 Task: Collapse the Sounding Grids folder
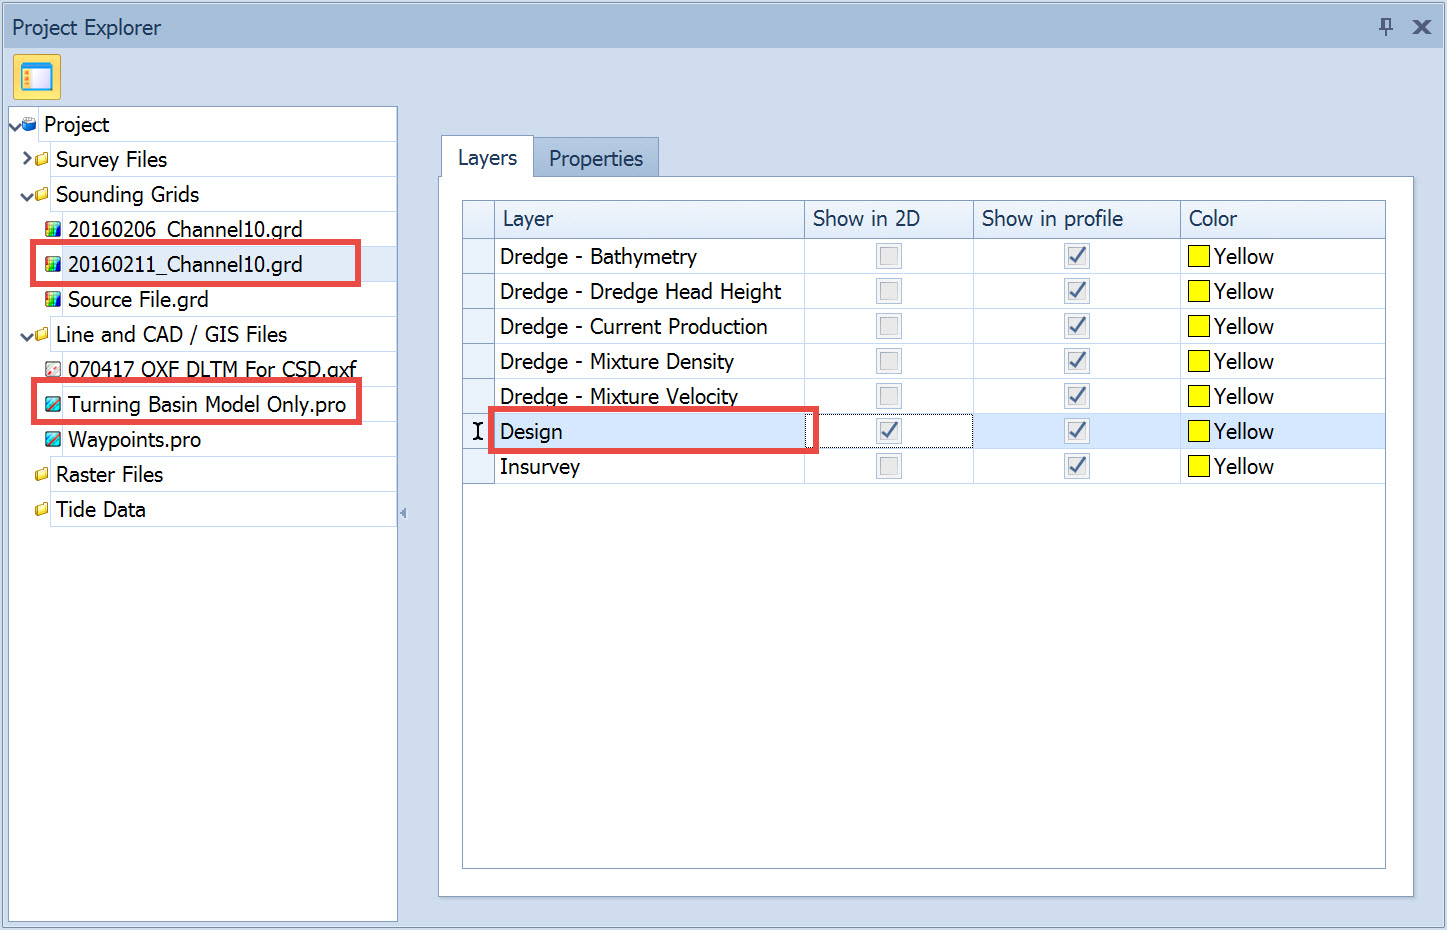(x=27, y=195)
